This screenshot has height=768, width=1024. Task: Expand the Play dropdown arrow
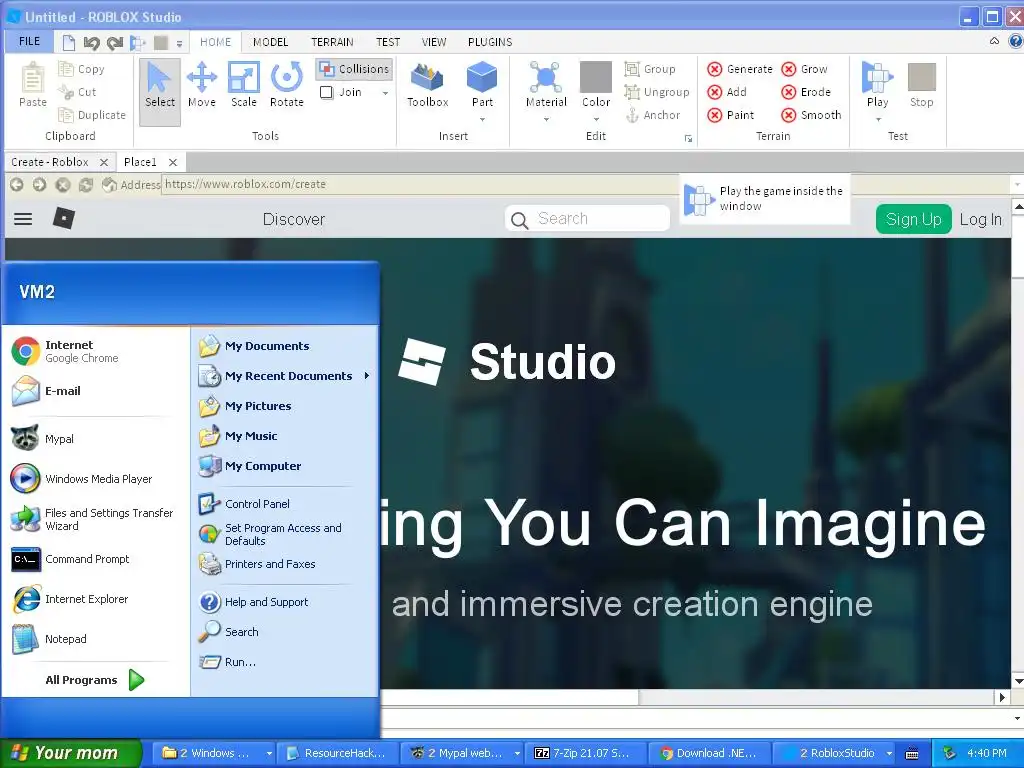(x=878, y=120)
